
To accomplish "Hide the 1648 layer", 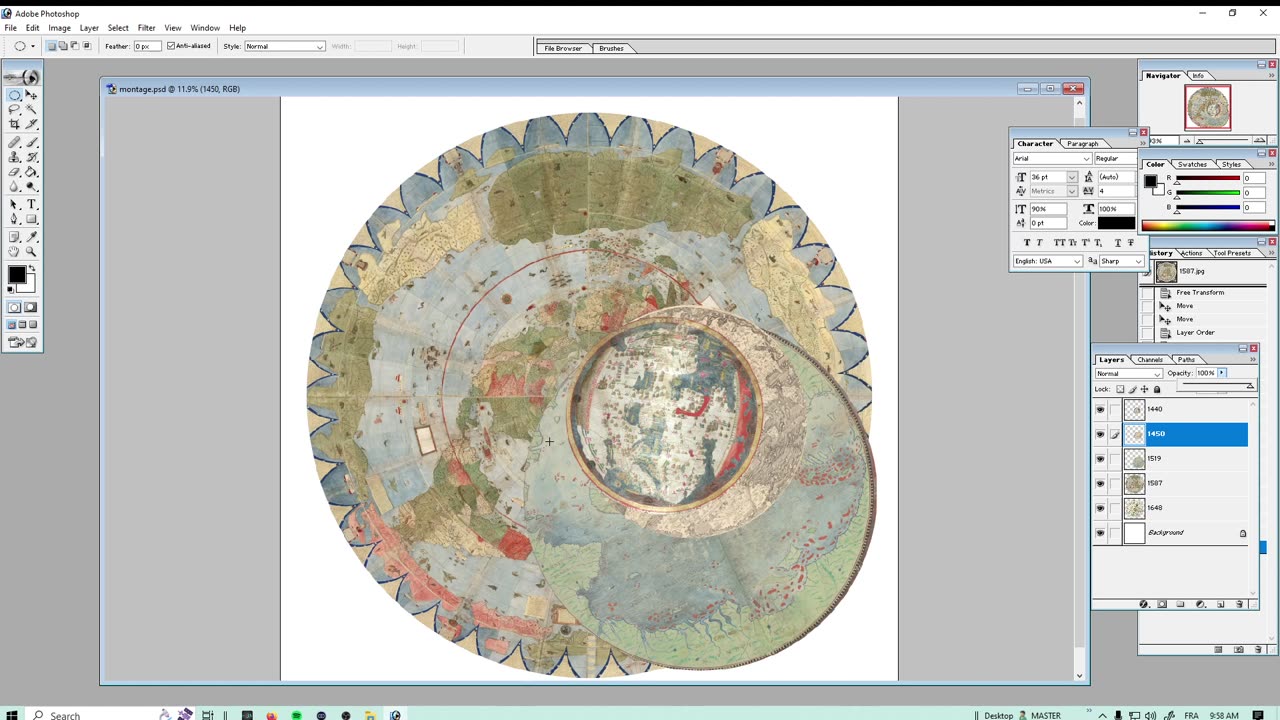I will click(x=1100, y=508).
